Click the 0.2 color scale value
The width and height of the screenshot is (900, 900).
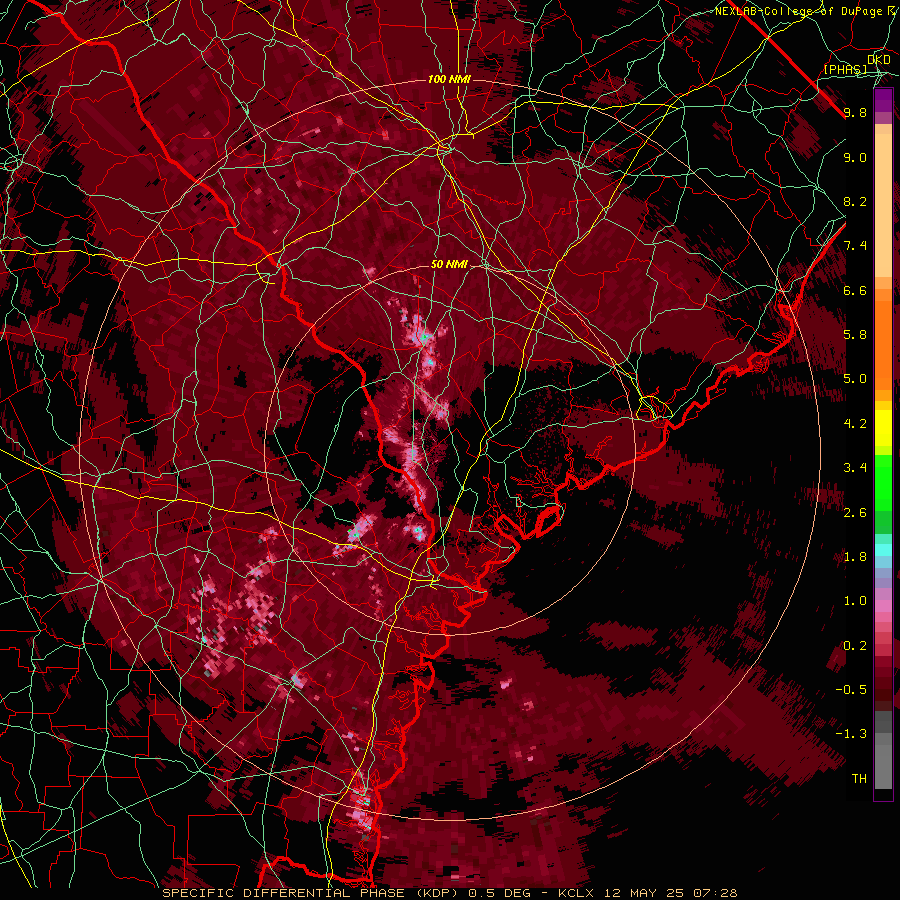click(x=855, y=646)
